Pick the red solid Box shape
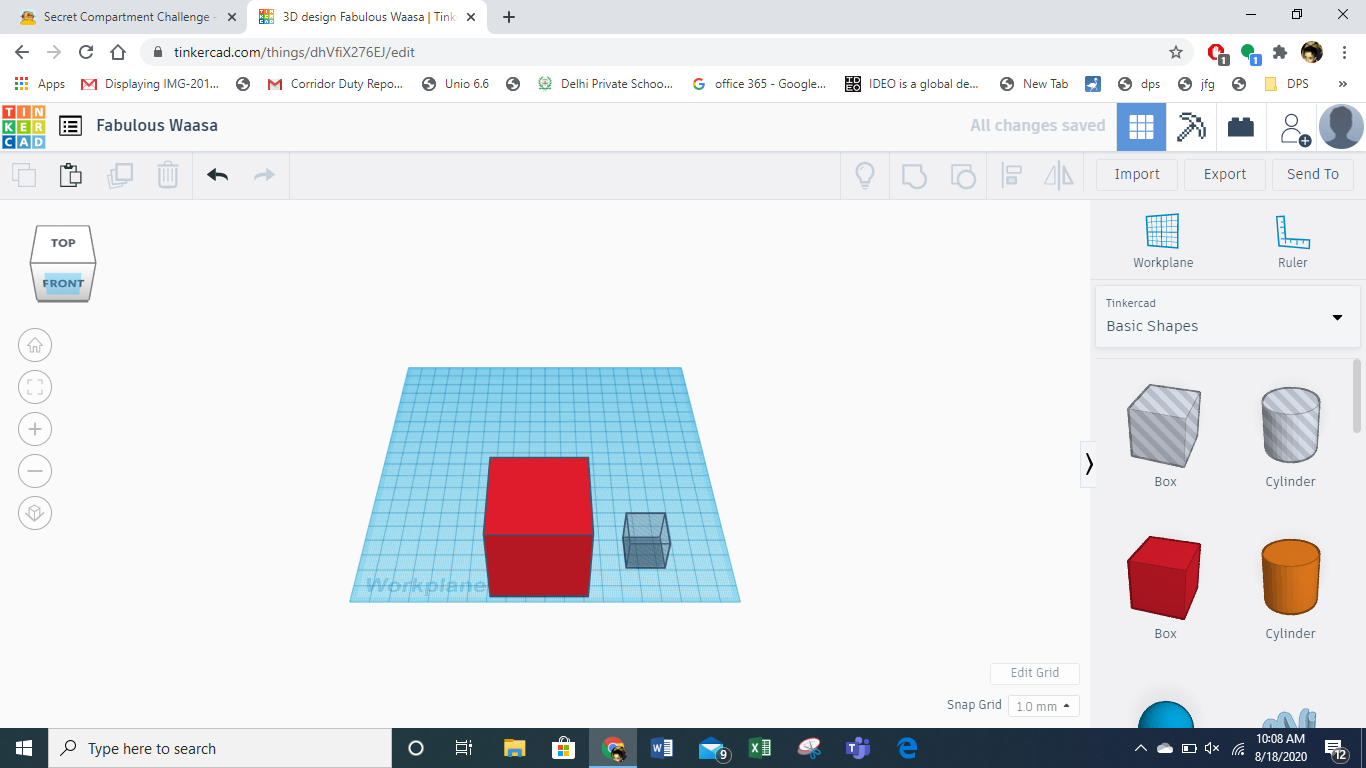The image size is (1366, 768). (x=1164, y=578)
